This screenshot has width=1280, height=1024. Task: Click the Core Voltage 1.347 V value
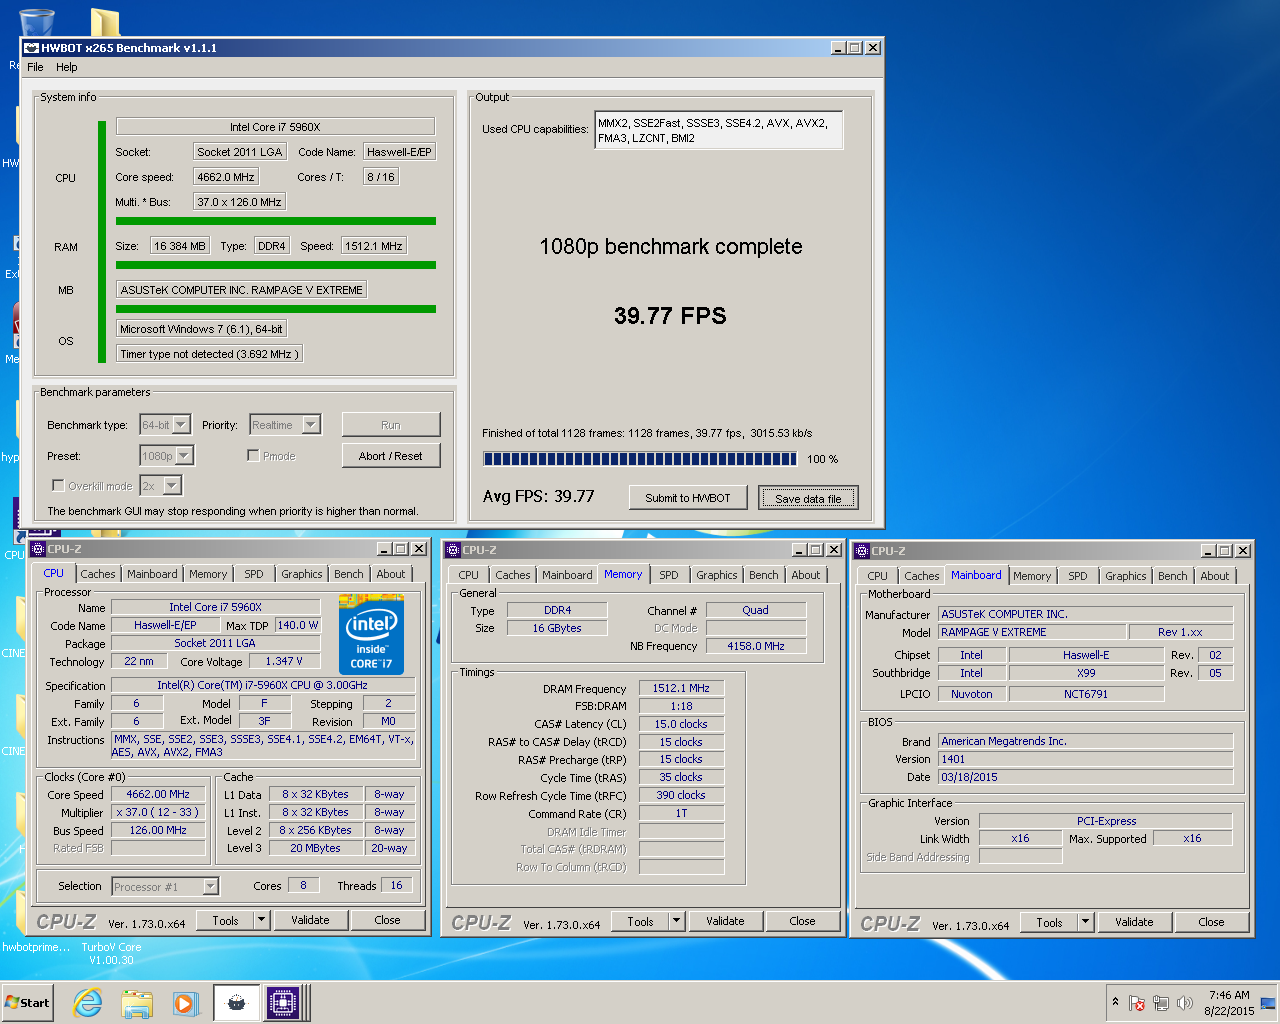(284, 661)
